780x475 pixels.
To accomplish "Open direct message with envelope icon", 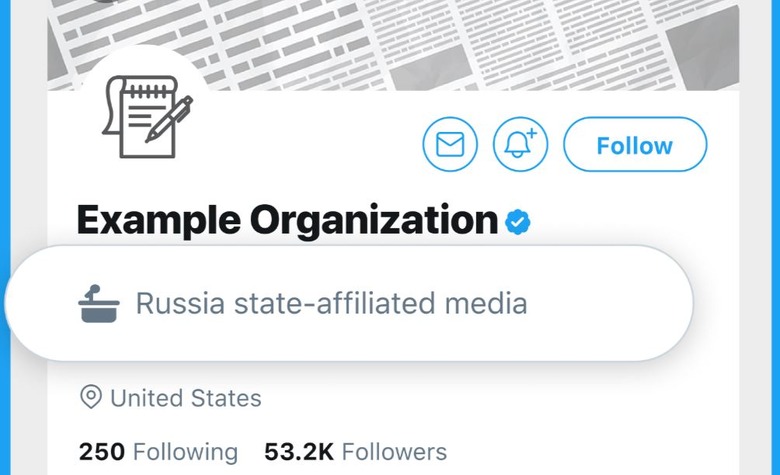I will pyautogui.click(x=451, y=146).
